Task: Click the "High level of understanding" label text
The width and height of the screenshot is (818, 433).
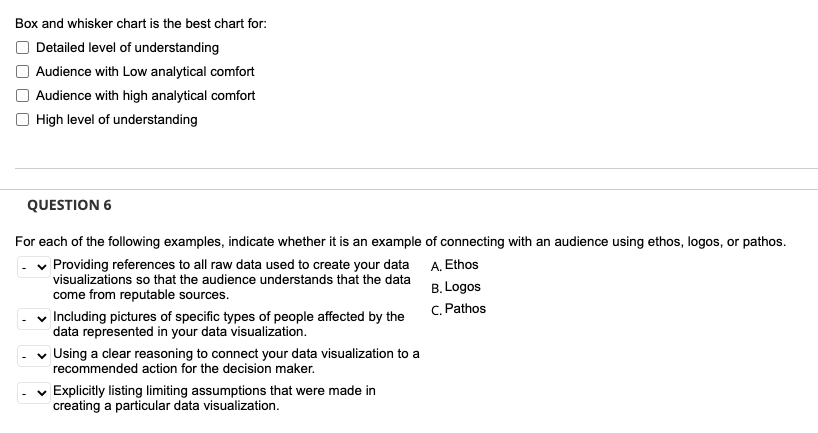Action: coord(116,120)
